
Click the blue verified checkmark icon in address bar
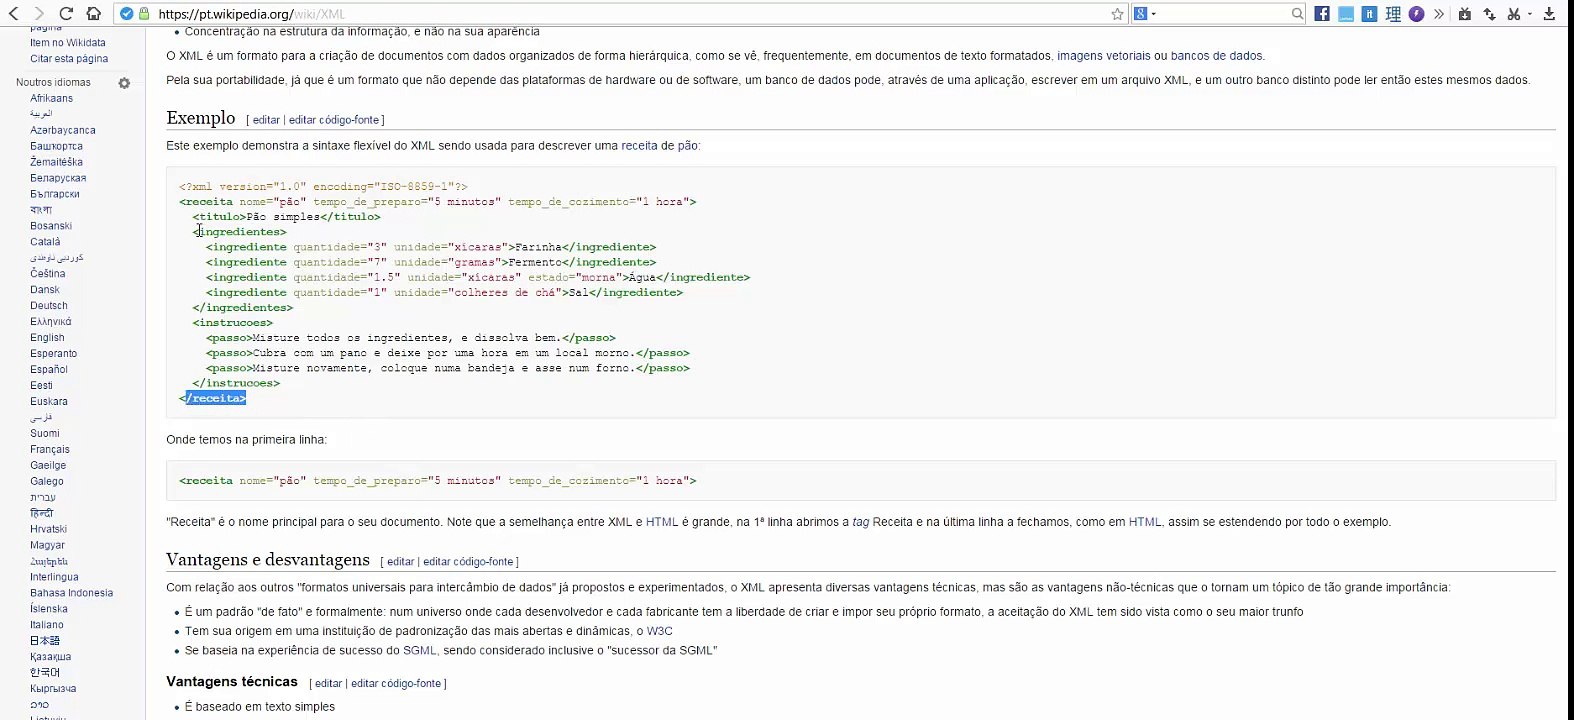click(127, 14)
